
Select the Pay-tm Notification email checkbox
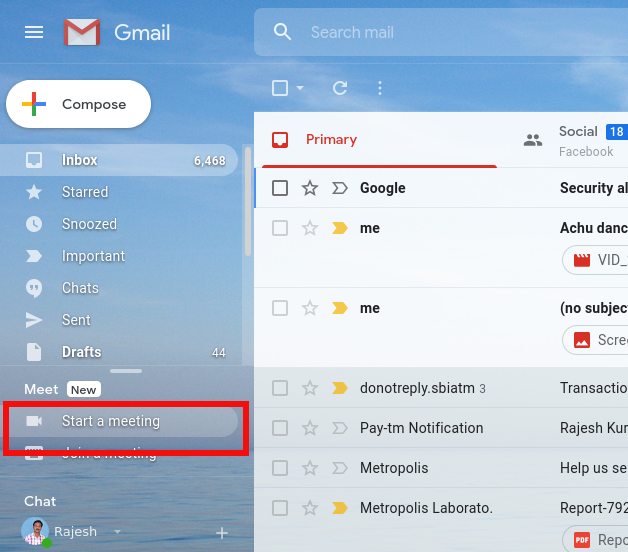click(x=280, y=428)
